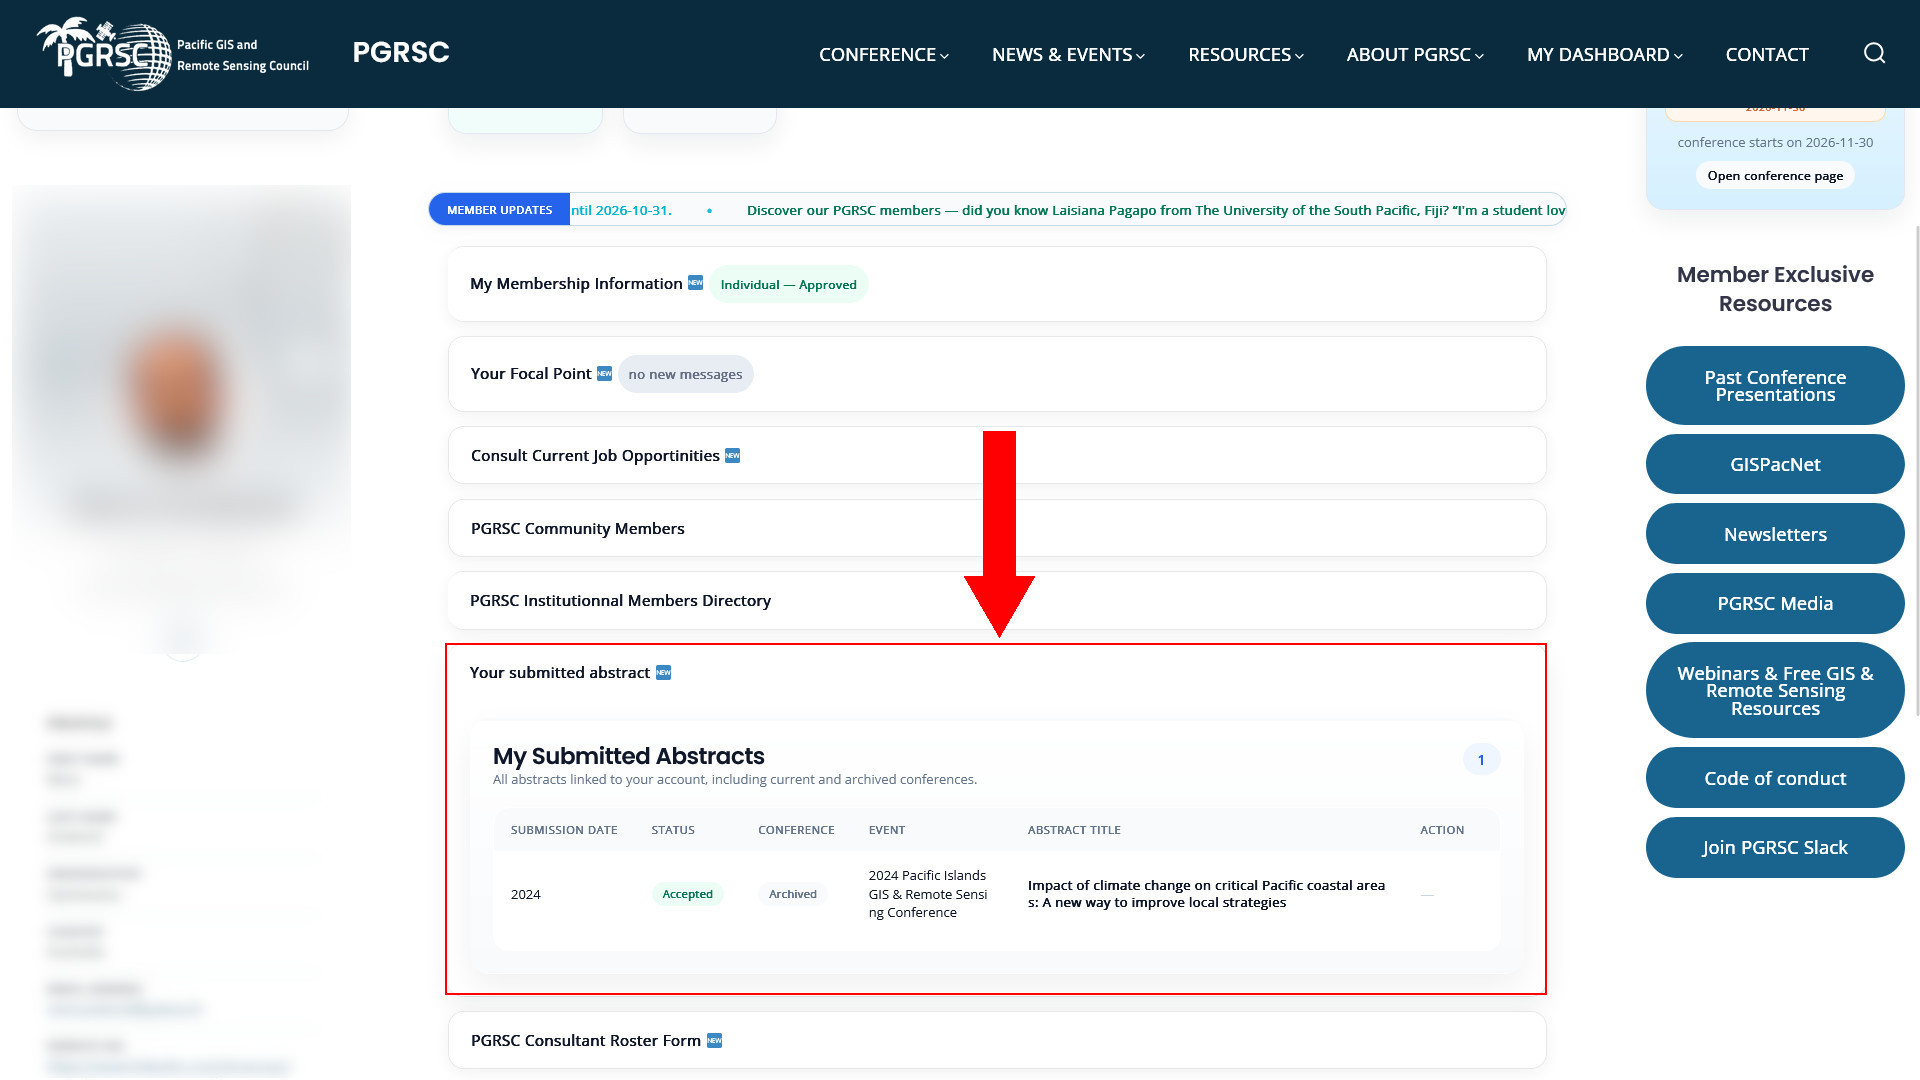Click the Individual — Approved membership badge
This screenshot has width=1920, height=1080.
tap(788, 284)
